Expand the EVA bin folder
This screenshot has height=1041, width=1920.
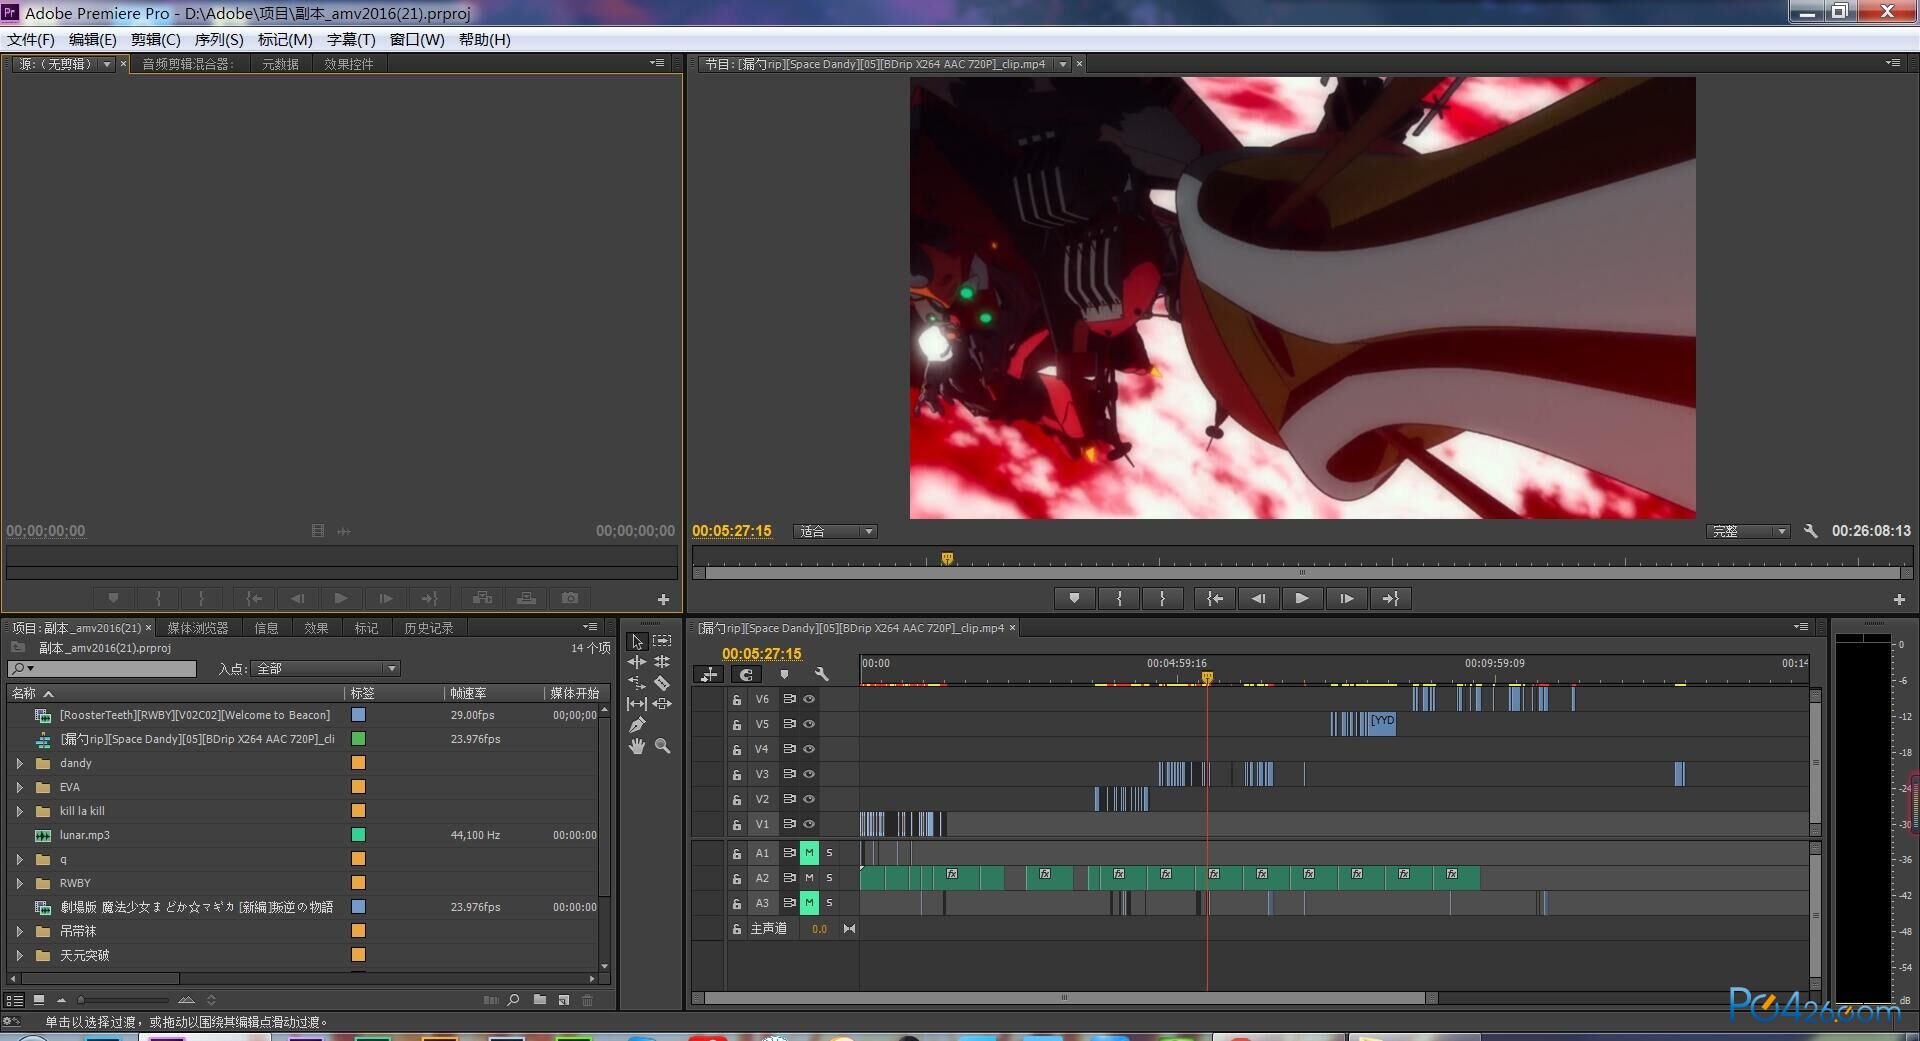coord(19,787)
